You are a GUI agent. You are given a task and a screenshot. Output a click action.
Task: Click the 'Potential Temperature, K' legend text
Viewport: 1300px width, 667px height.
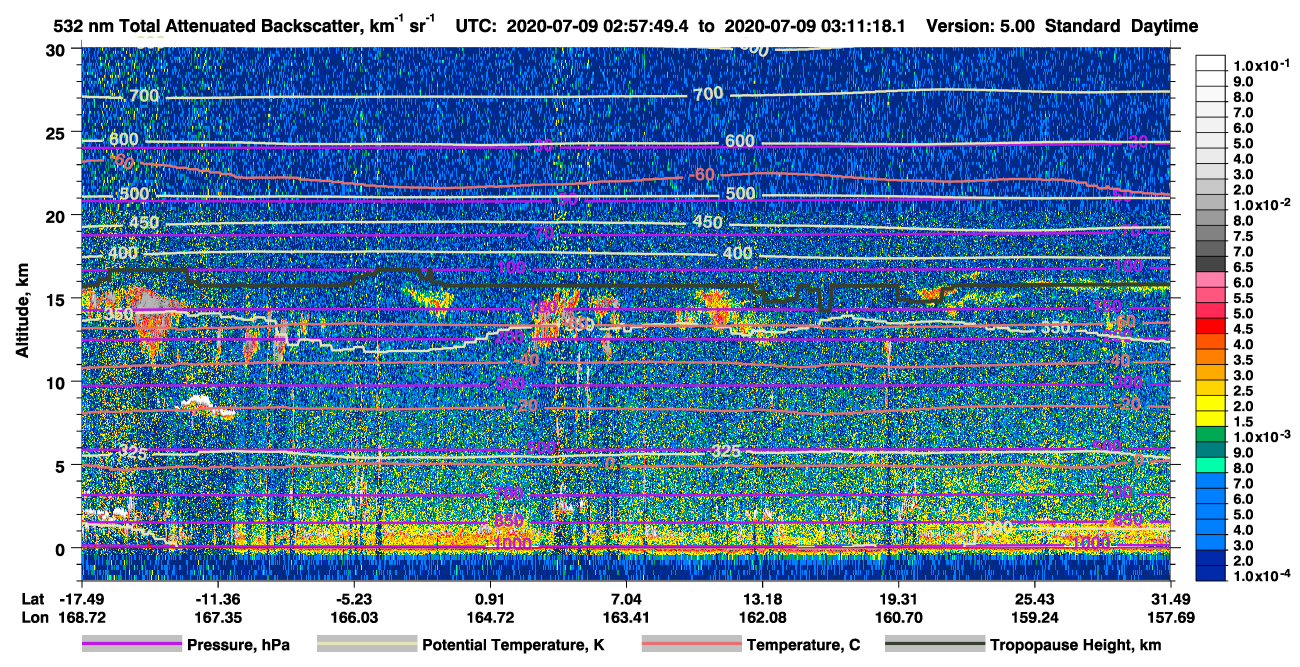pyautogui.click(x=514, y=645)
